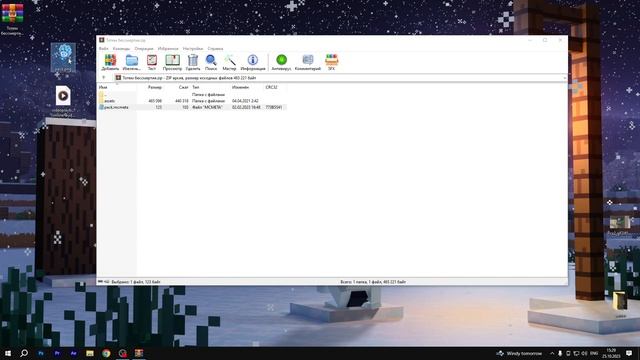Click the Добавить (Add) toolbar icon

click(110, 62)
